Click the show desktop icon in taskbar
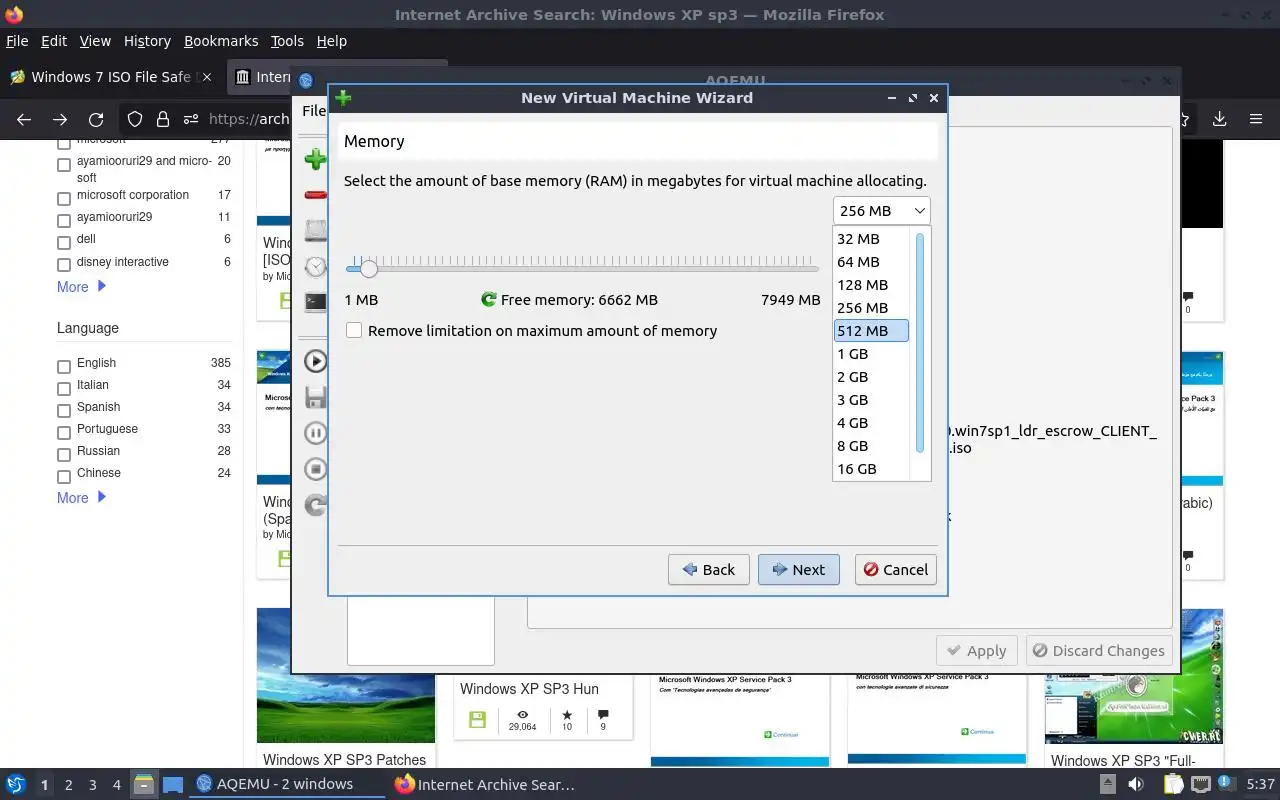Image resolution: width=1280 pixels, height=800 pixels. pos(172,784)
